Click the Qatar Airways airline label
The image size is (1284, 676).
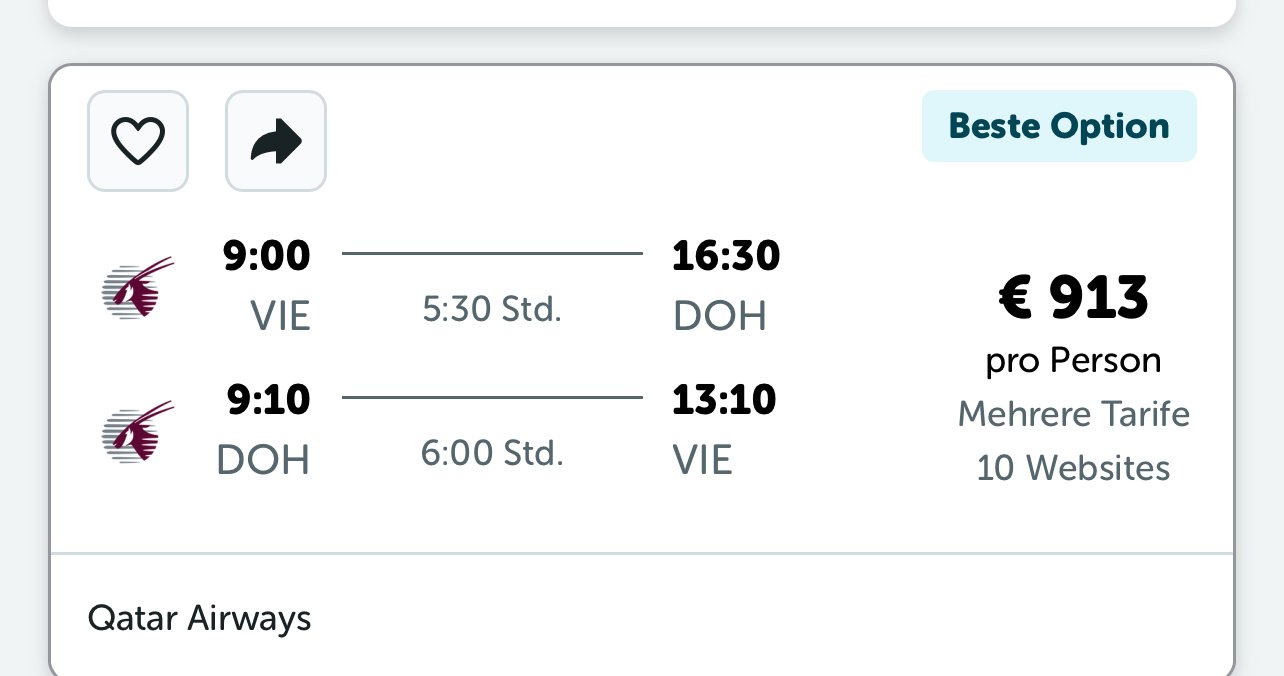click(200, 619)
